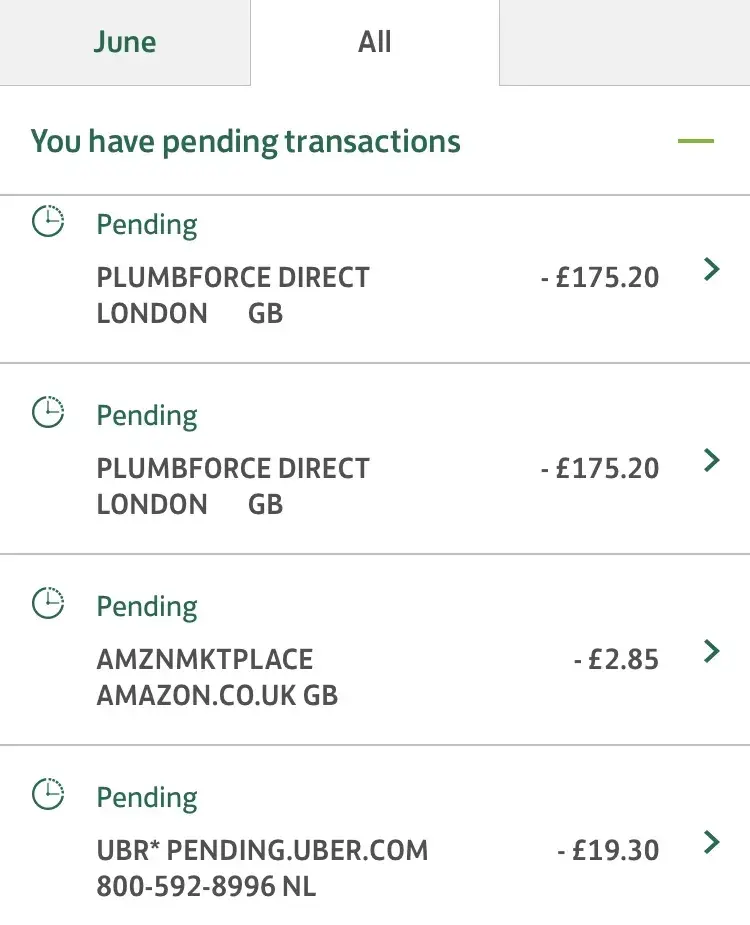Click the pending clock icon on the first Plumbforce row
The width and height of the screenshot is (750, 925).
click(48, 221)
